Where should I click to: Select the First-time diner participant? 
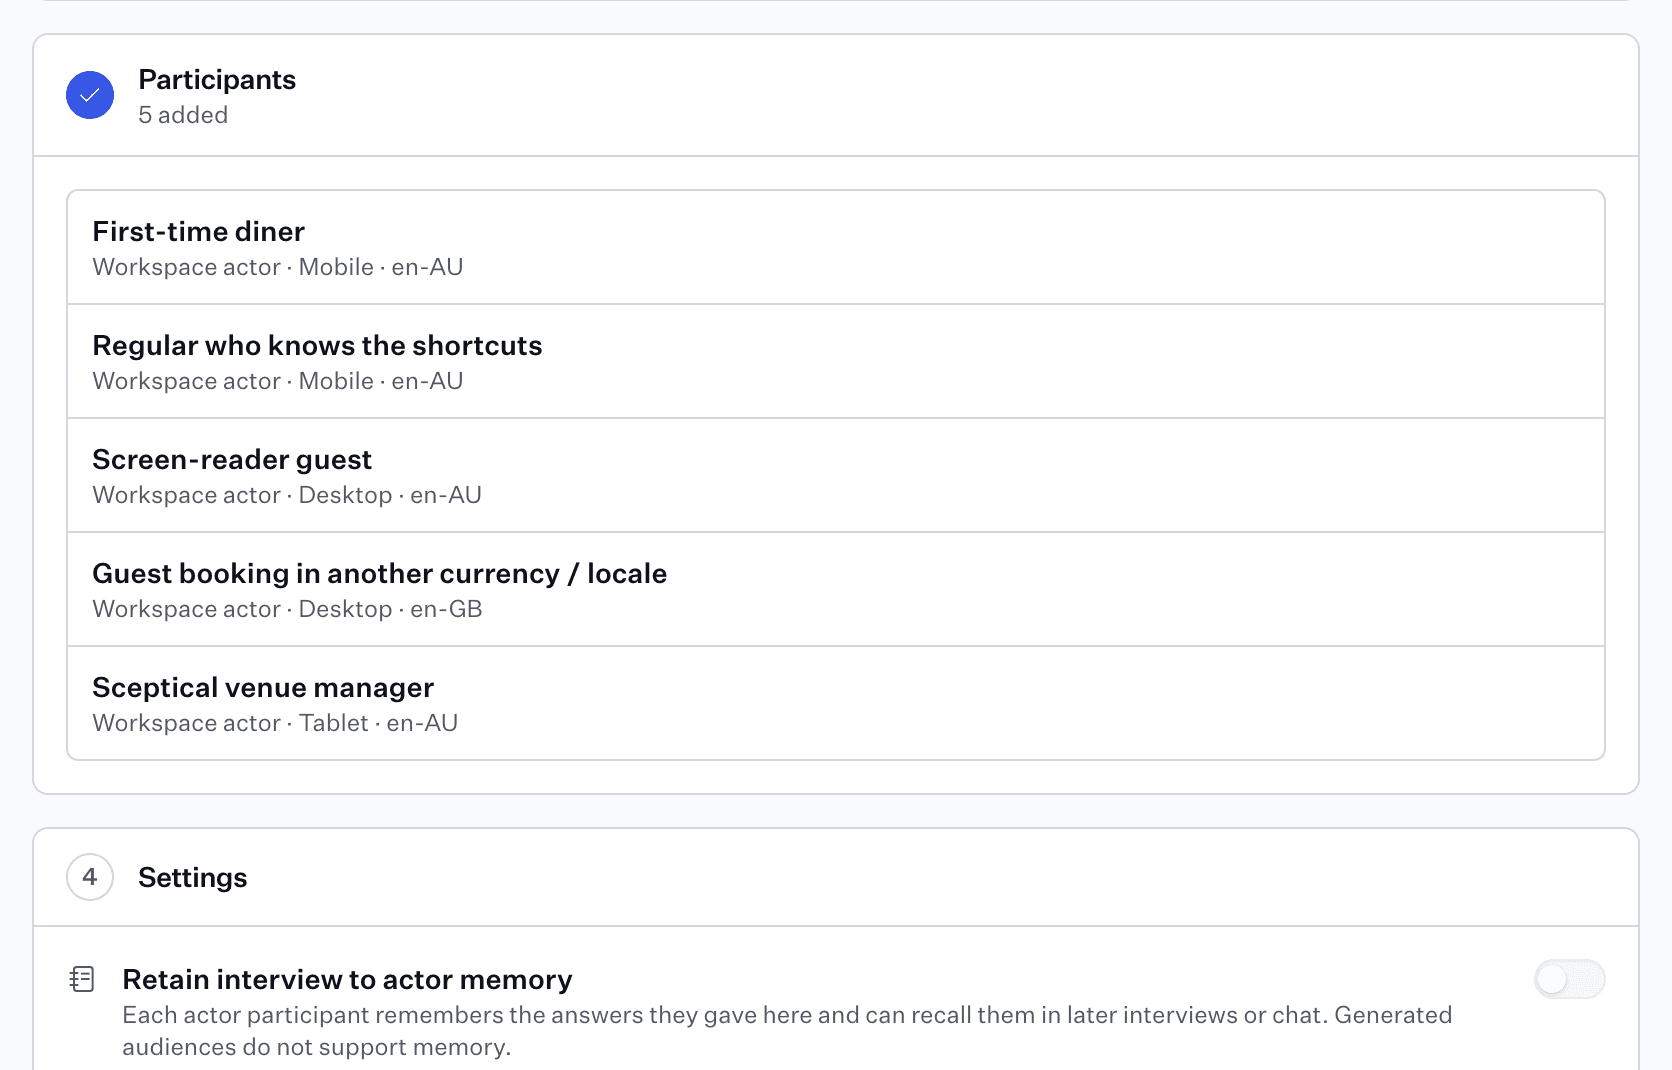click(836, 247)
